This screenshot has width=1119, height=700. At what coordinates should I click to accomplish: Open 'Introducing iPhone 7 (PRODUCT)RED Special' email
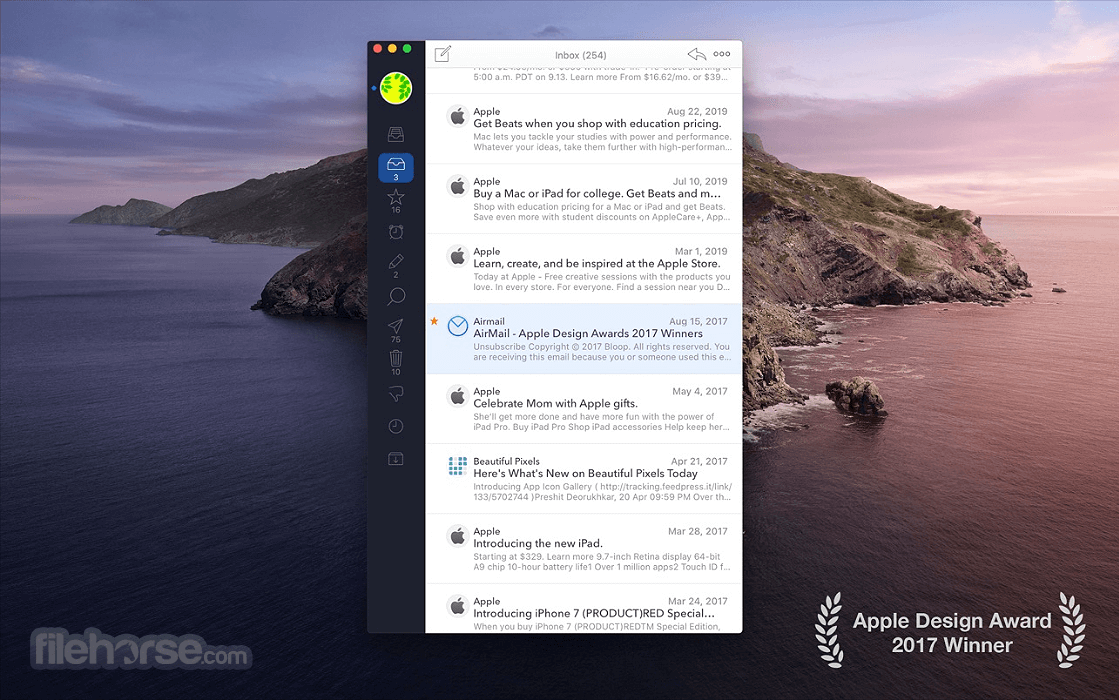[x=584, y=609]
